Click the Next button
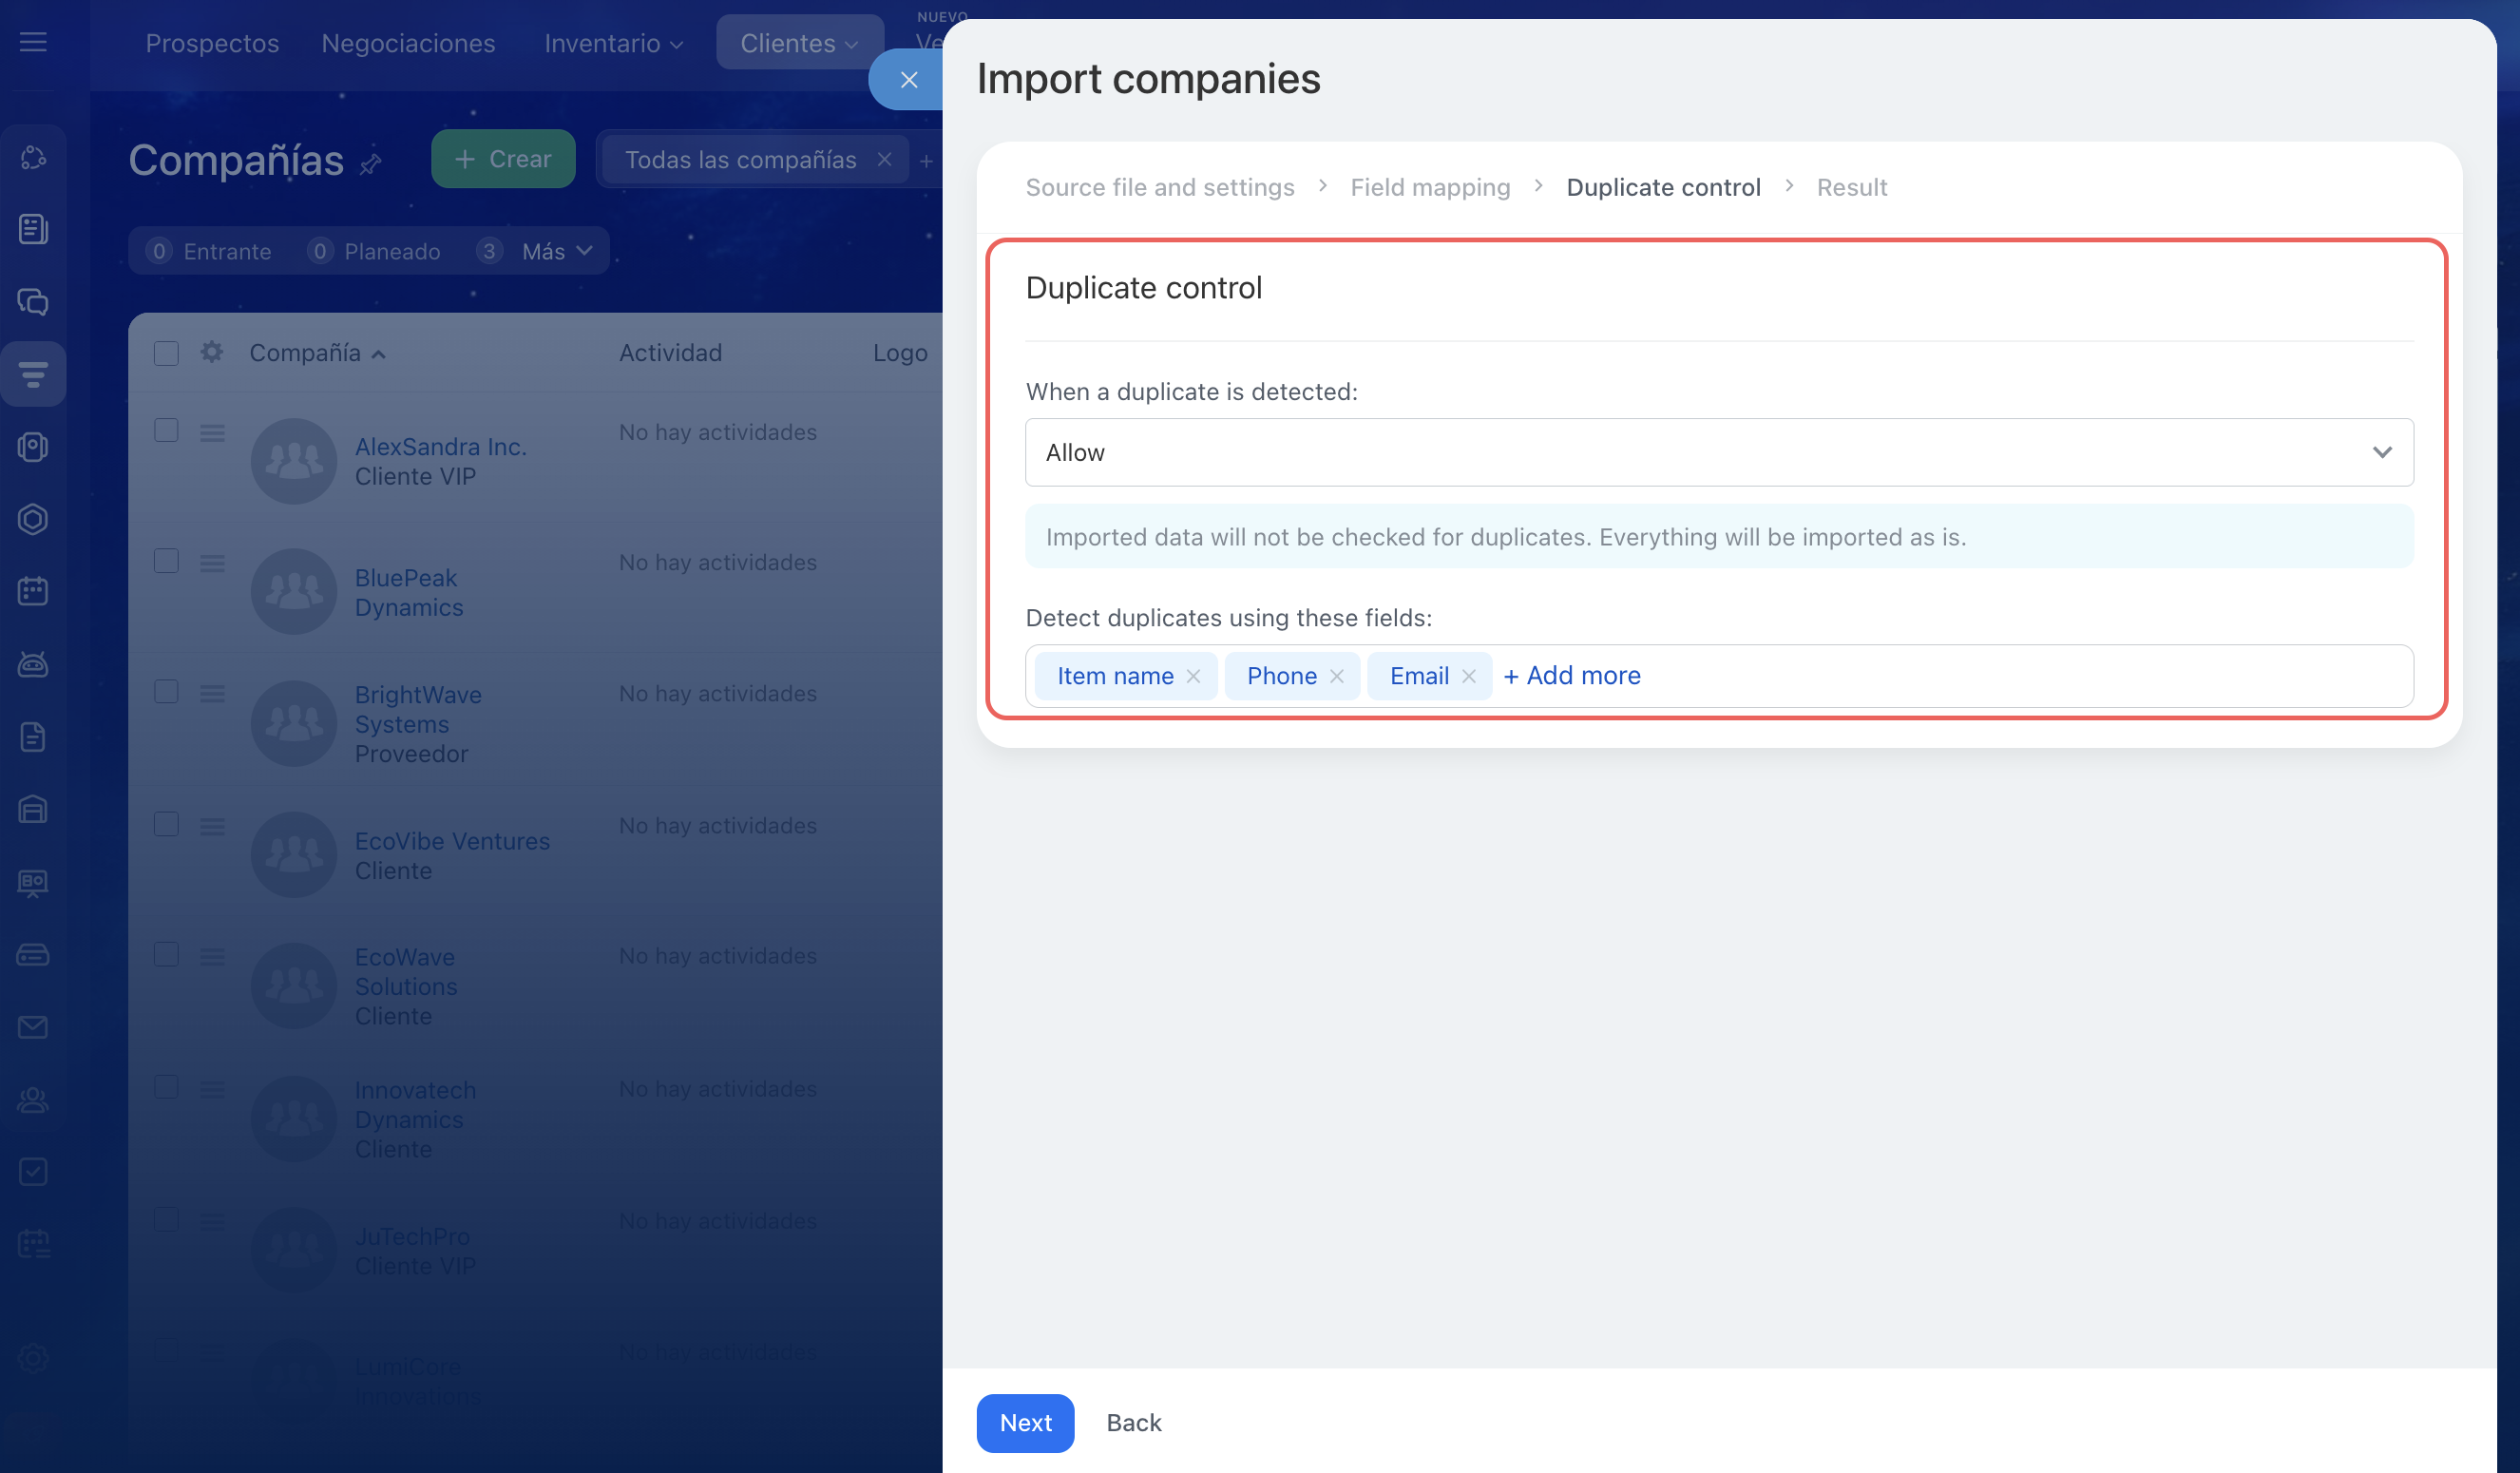 [x=1024, y=1422]
